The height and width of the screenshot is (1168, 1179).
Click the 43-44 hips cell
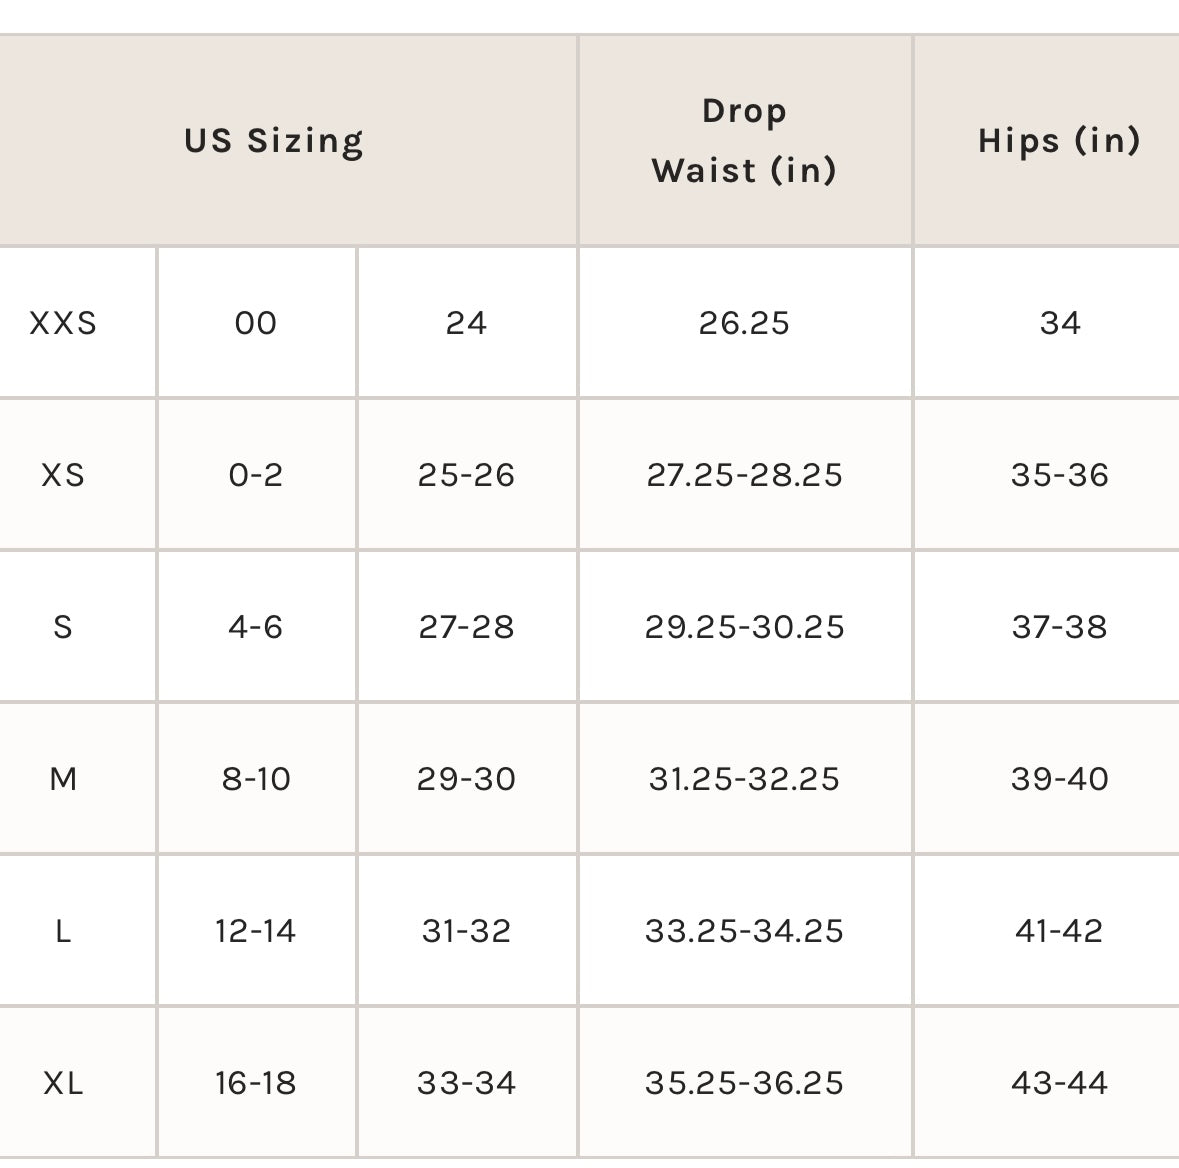pyautogui.click(x=1059, y=1083)
